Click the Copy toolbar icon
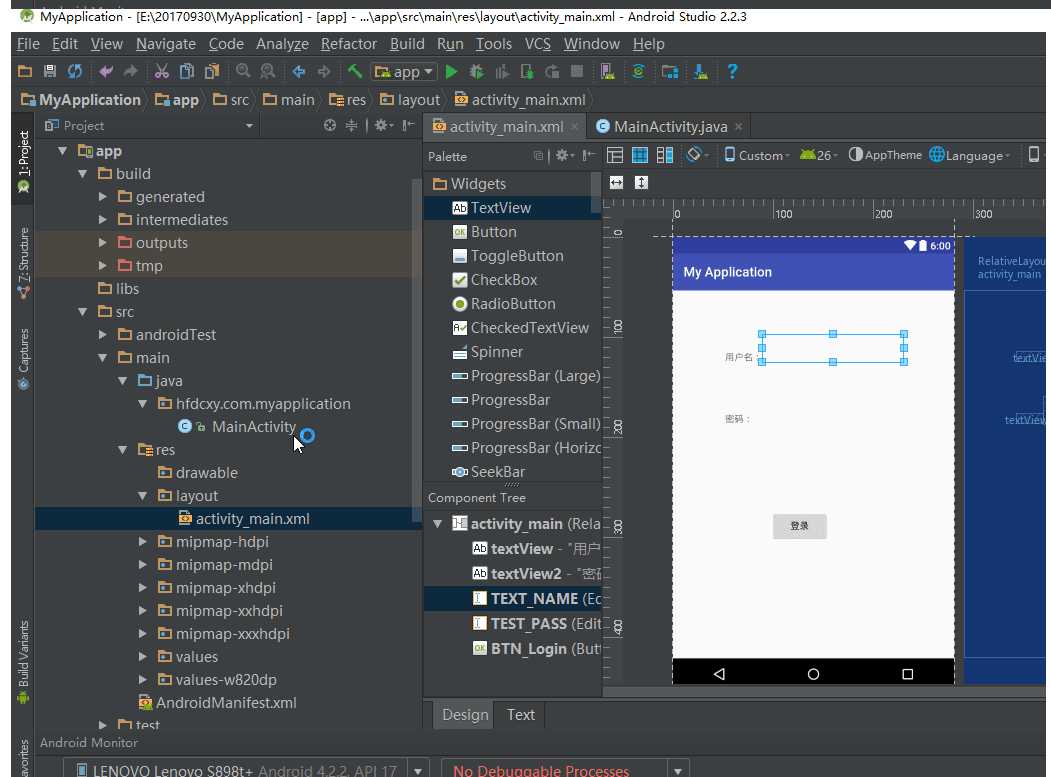1051x777 pixels. (187, 71)
